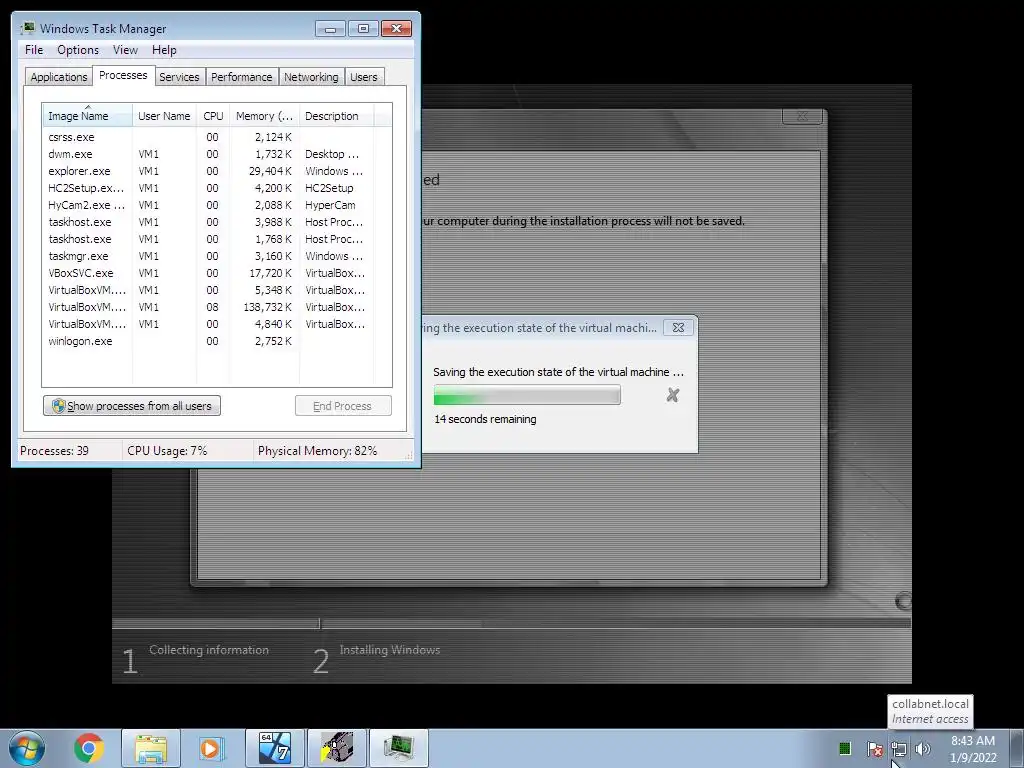Click the End Process button
The image size is (1024, 768).
pos(343,406)
